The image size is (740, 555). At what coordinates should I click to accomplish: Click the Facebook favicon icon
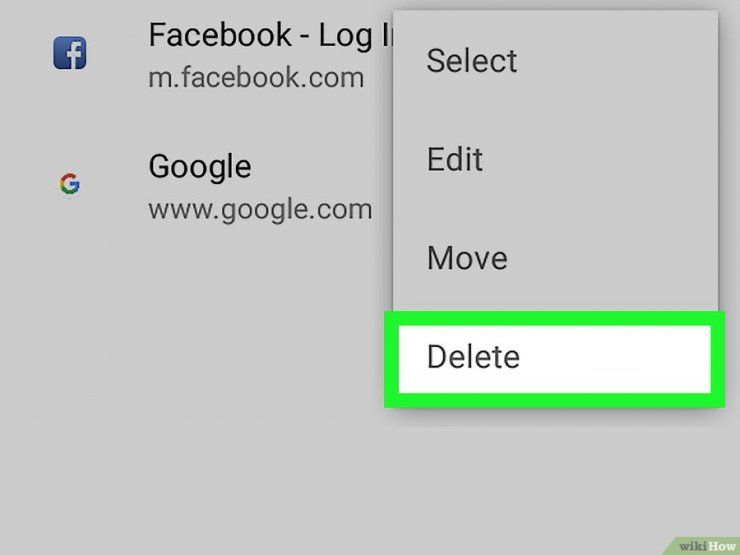[70, 53]
